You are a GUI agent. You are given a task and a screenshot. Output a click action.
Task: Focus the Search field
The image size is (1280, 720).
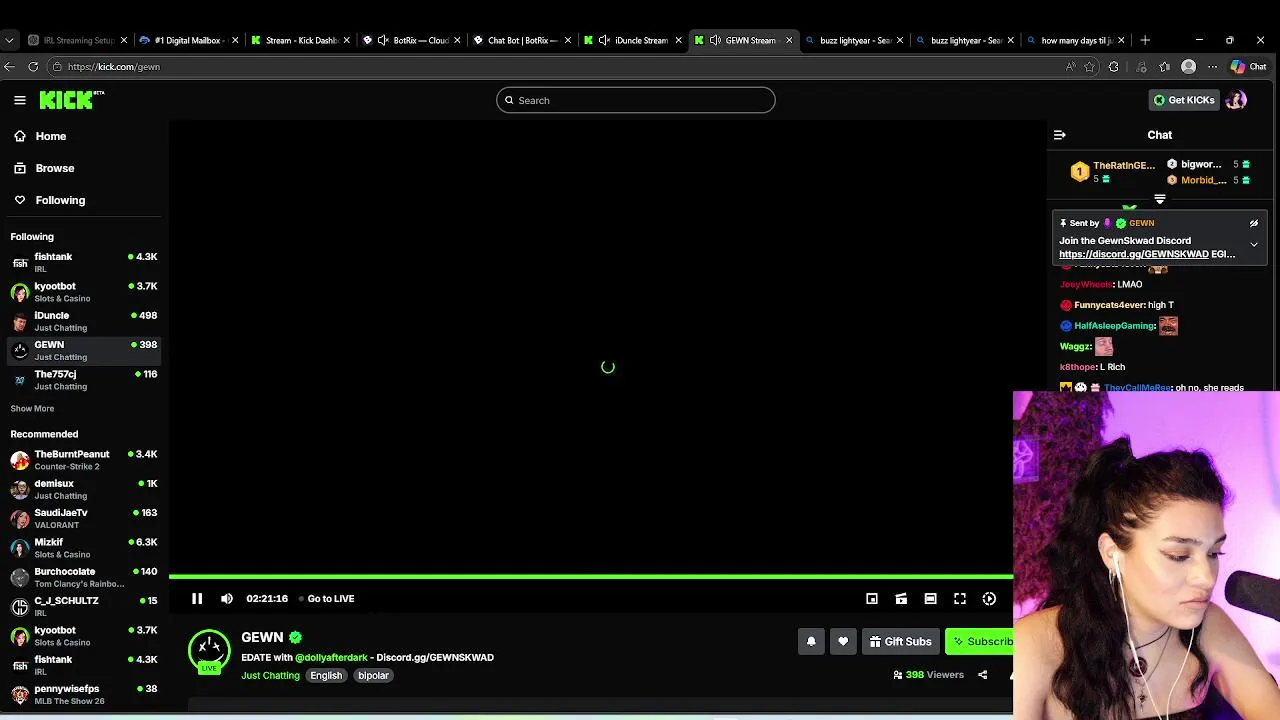(x=636, y=100)
